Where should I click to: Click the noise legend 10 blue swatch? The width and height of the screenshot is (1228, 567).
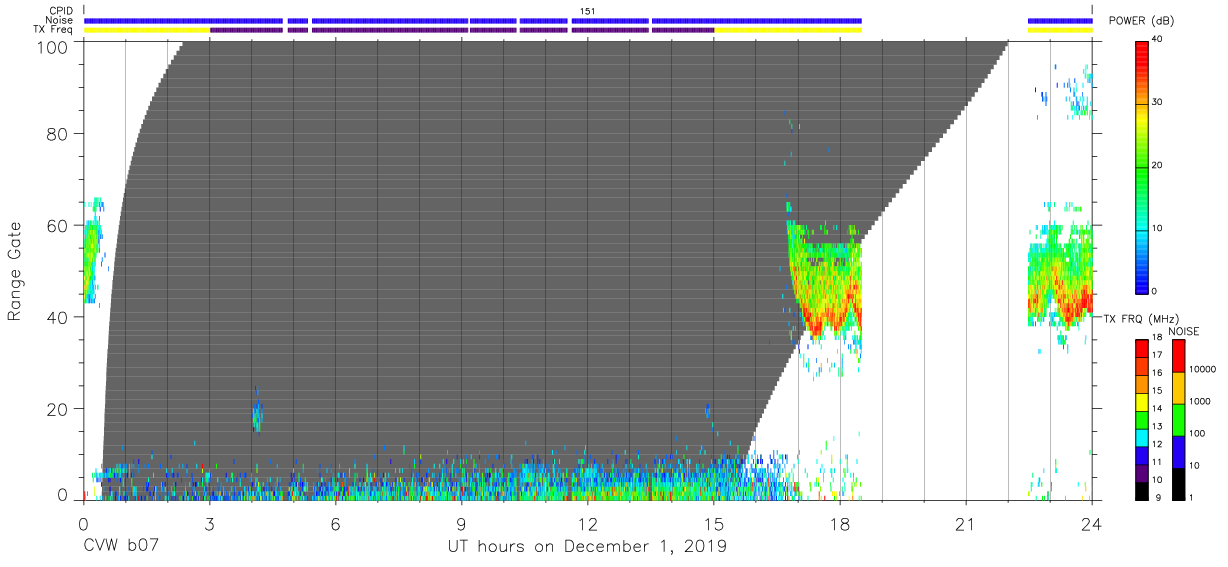tap(1177, 451)
